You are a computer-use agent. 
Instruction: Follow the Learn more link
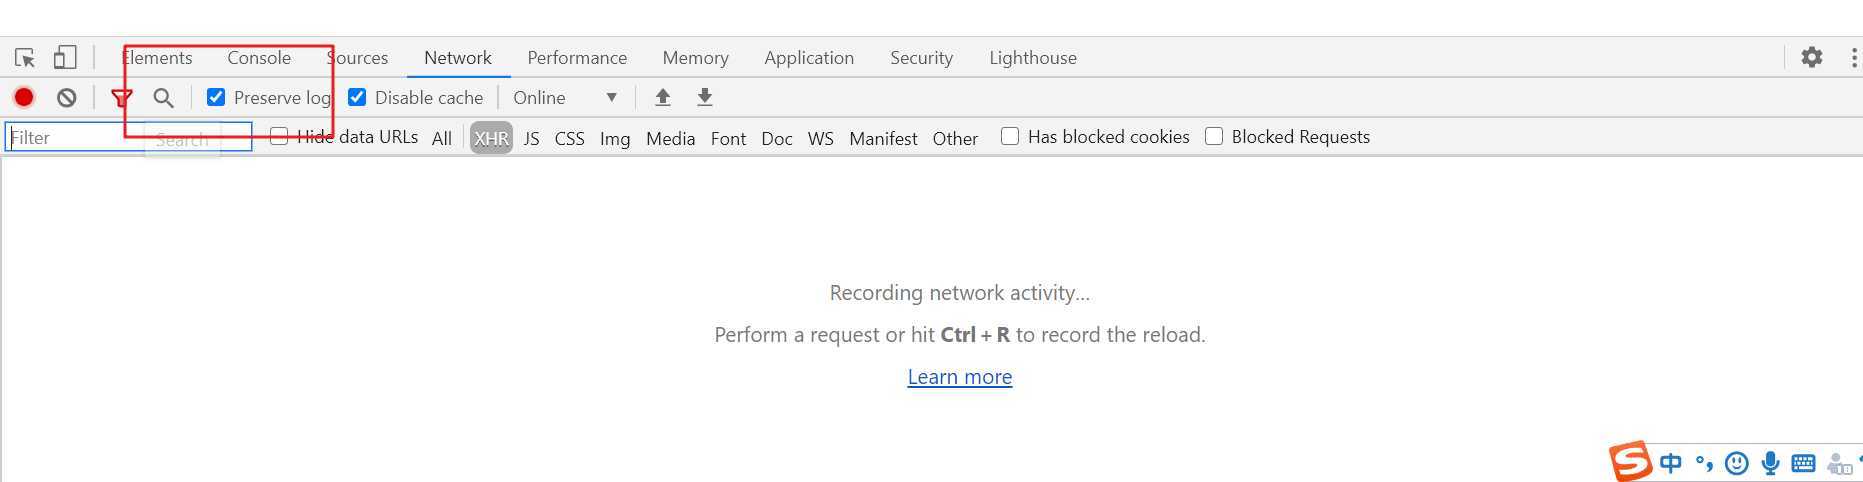coord(960,377)
